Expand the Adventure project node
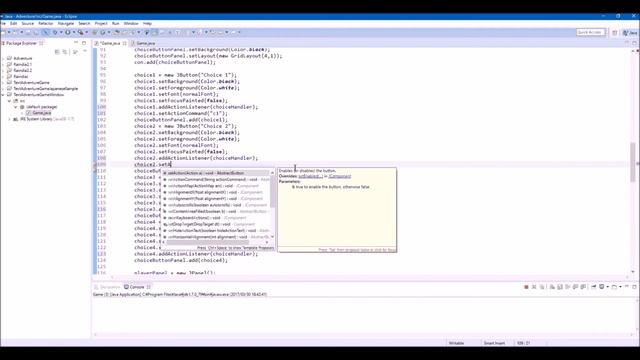 pyautogui.click(x=4, y=58)
